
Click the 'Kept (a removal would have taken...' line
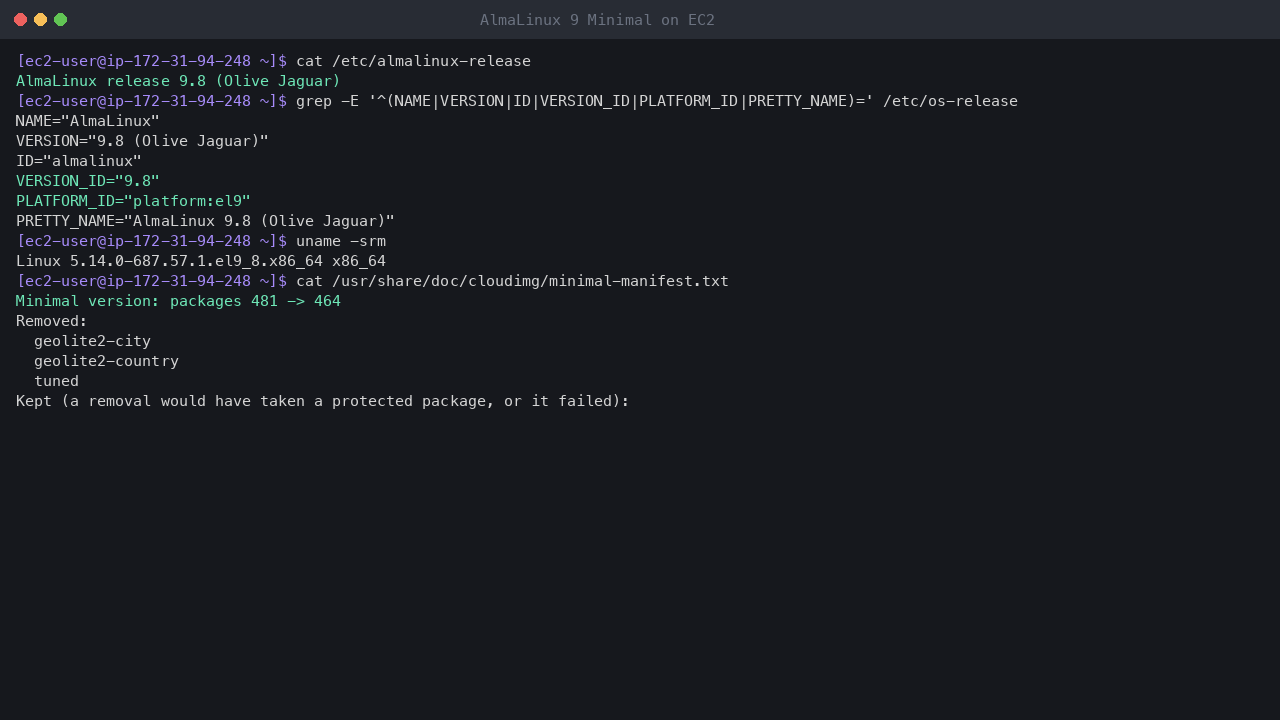click(323, 401)
